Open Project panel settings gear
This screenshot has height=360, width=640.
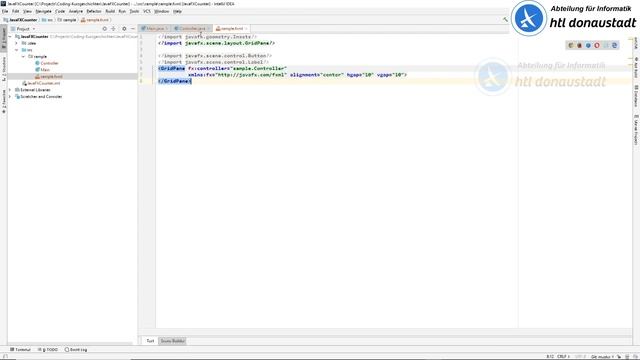coord(124,29)
